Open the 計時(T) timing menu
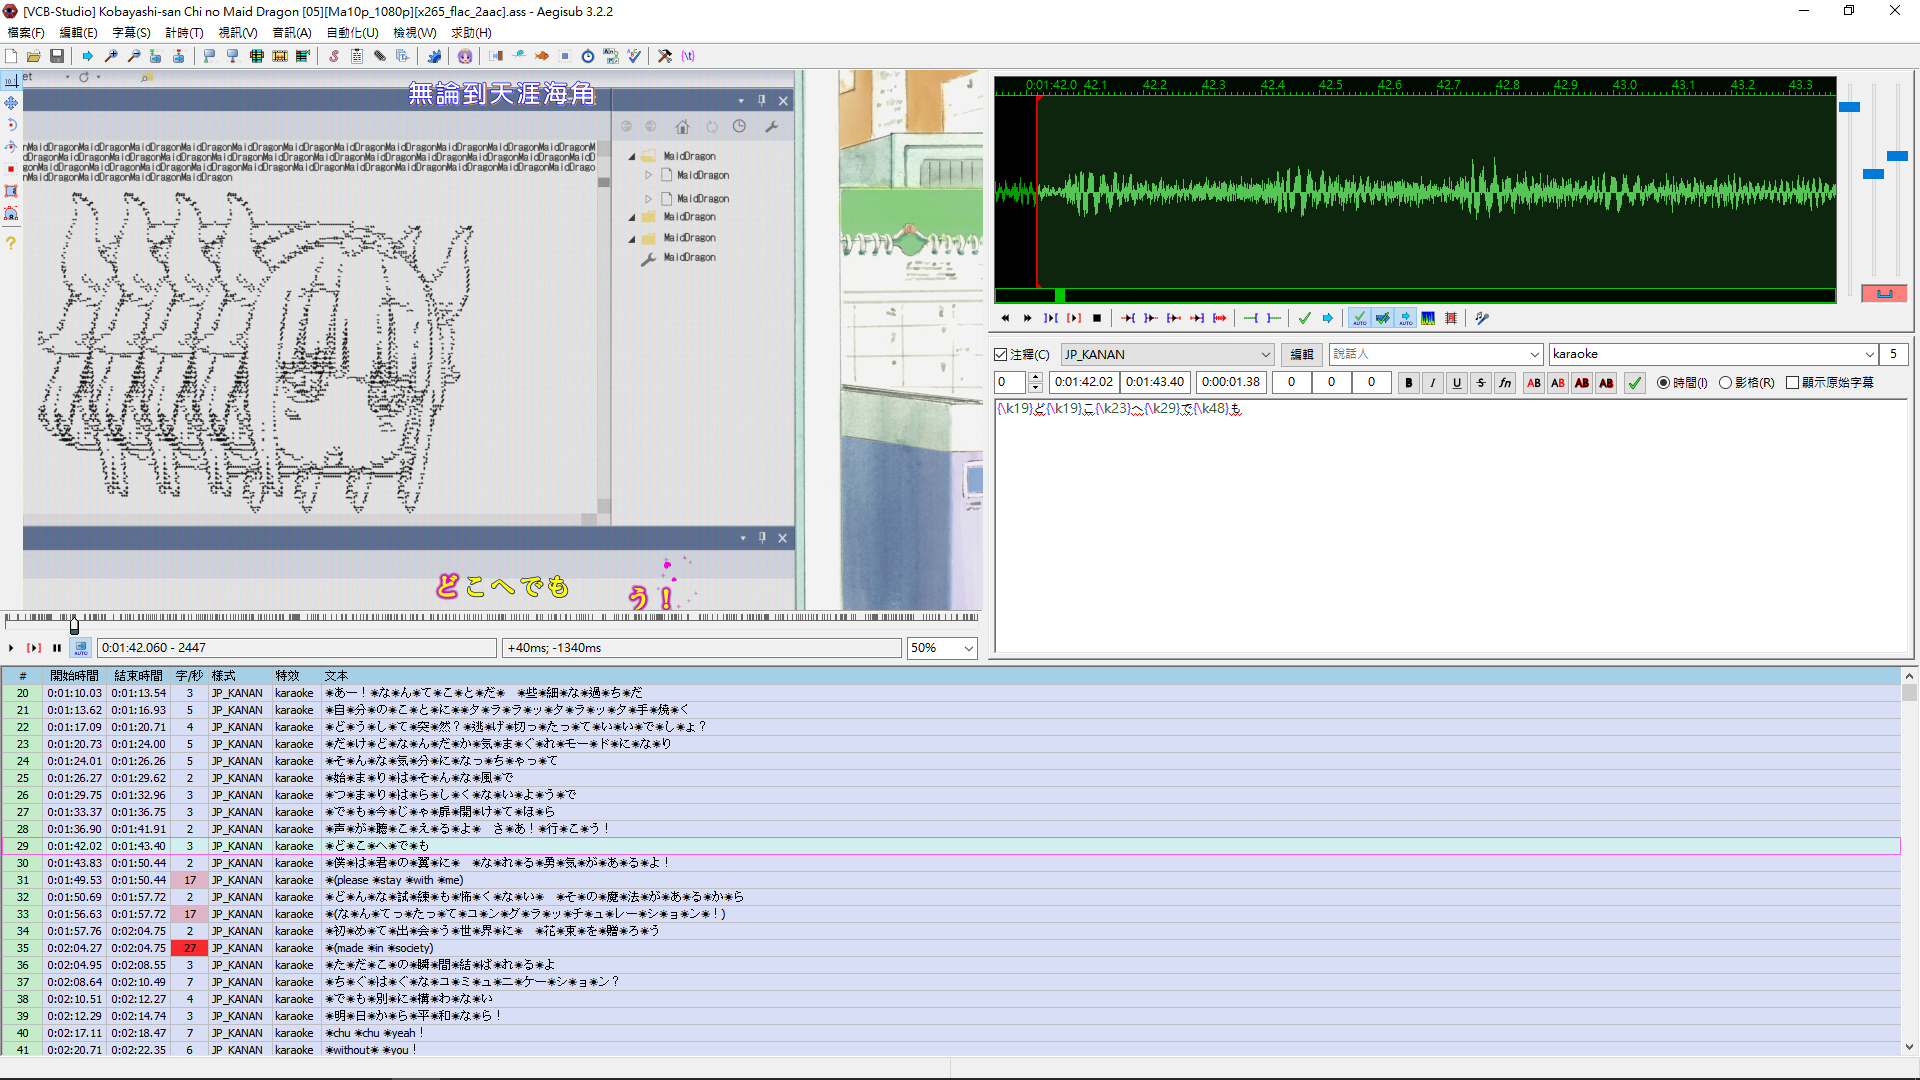Viewport: 1920px width, 1080px height. click(184, 32)
